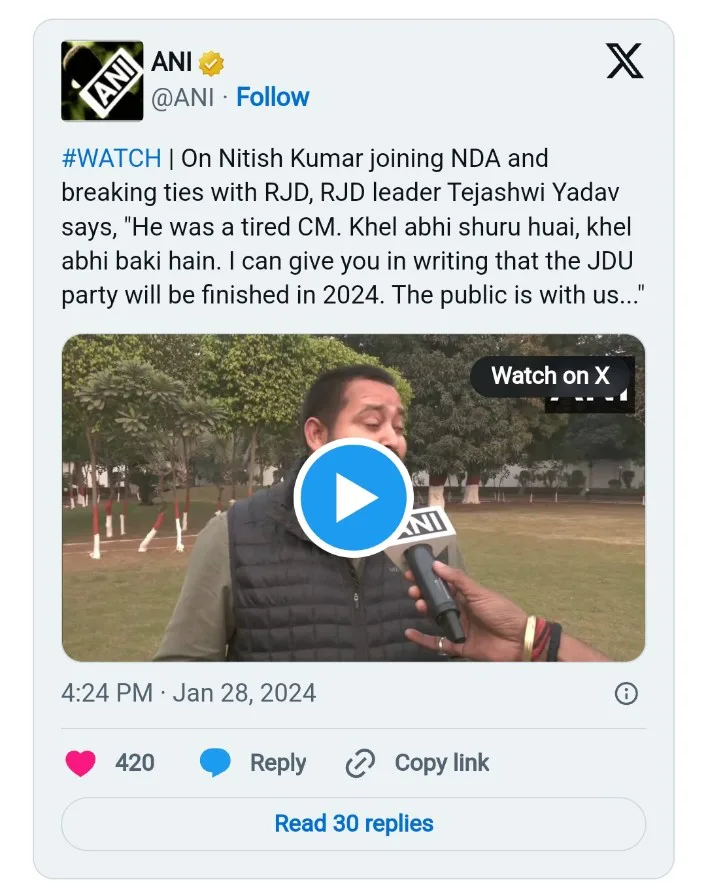Image resolution: width=706 pixels, height=890 pixels.
Task: Click the Tejashwi Yadav video thumbnail
Action: (200, 580)
